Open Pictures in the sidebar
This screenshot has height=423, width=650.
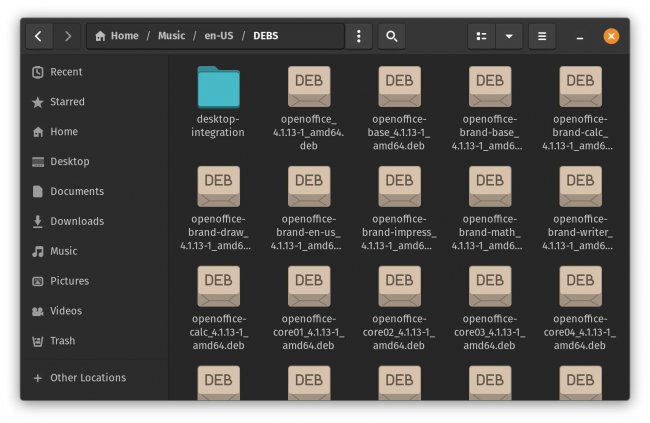coord(95,281)
